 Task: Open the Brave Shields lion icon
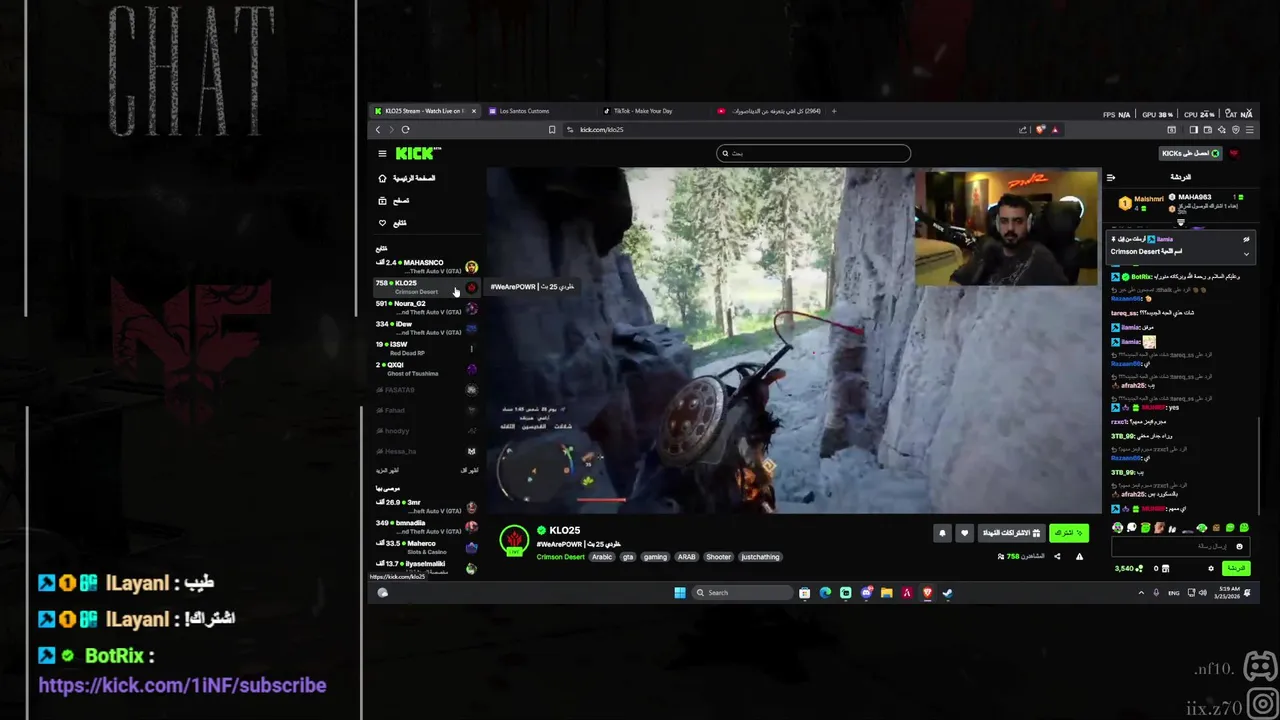1040,129
